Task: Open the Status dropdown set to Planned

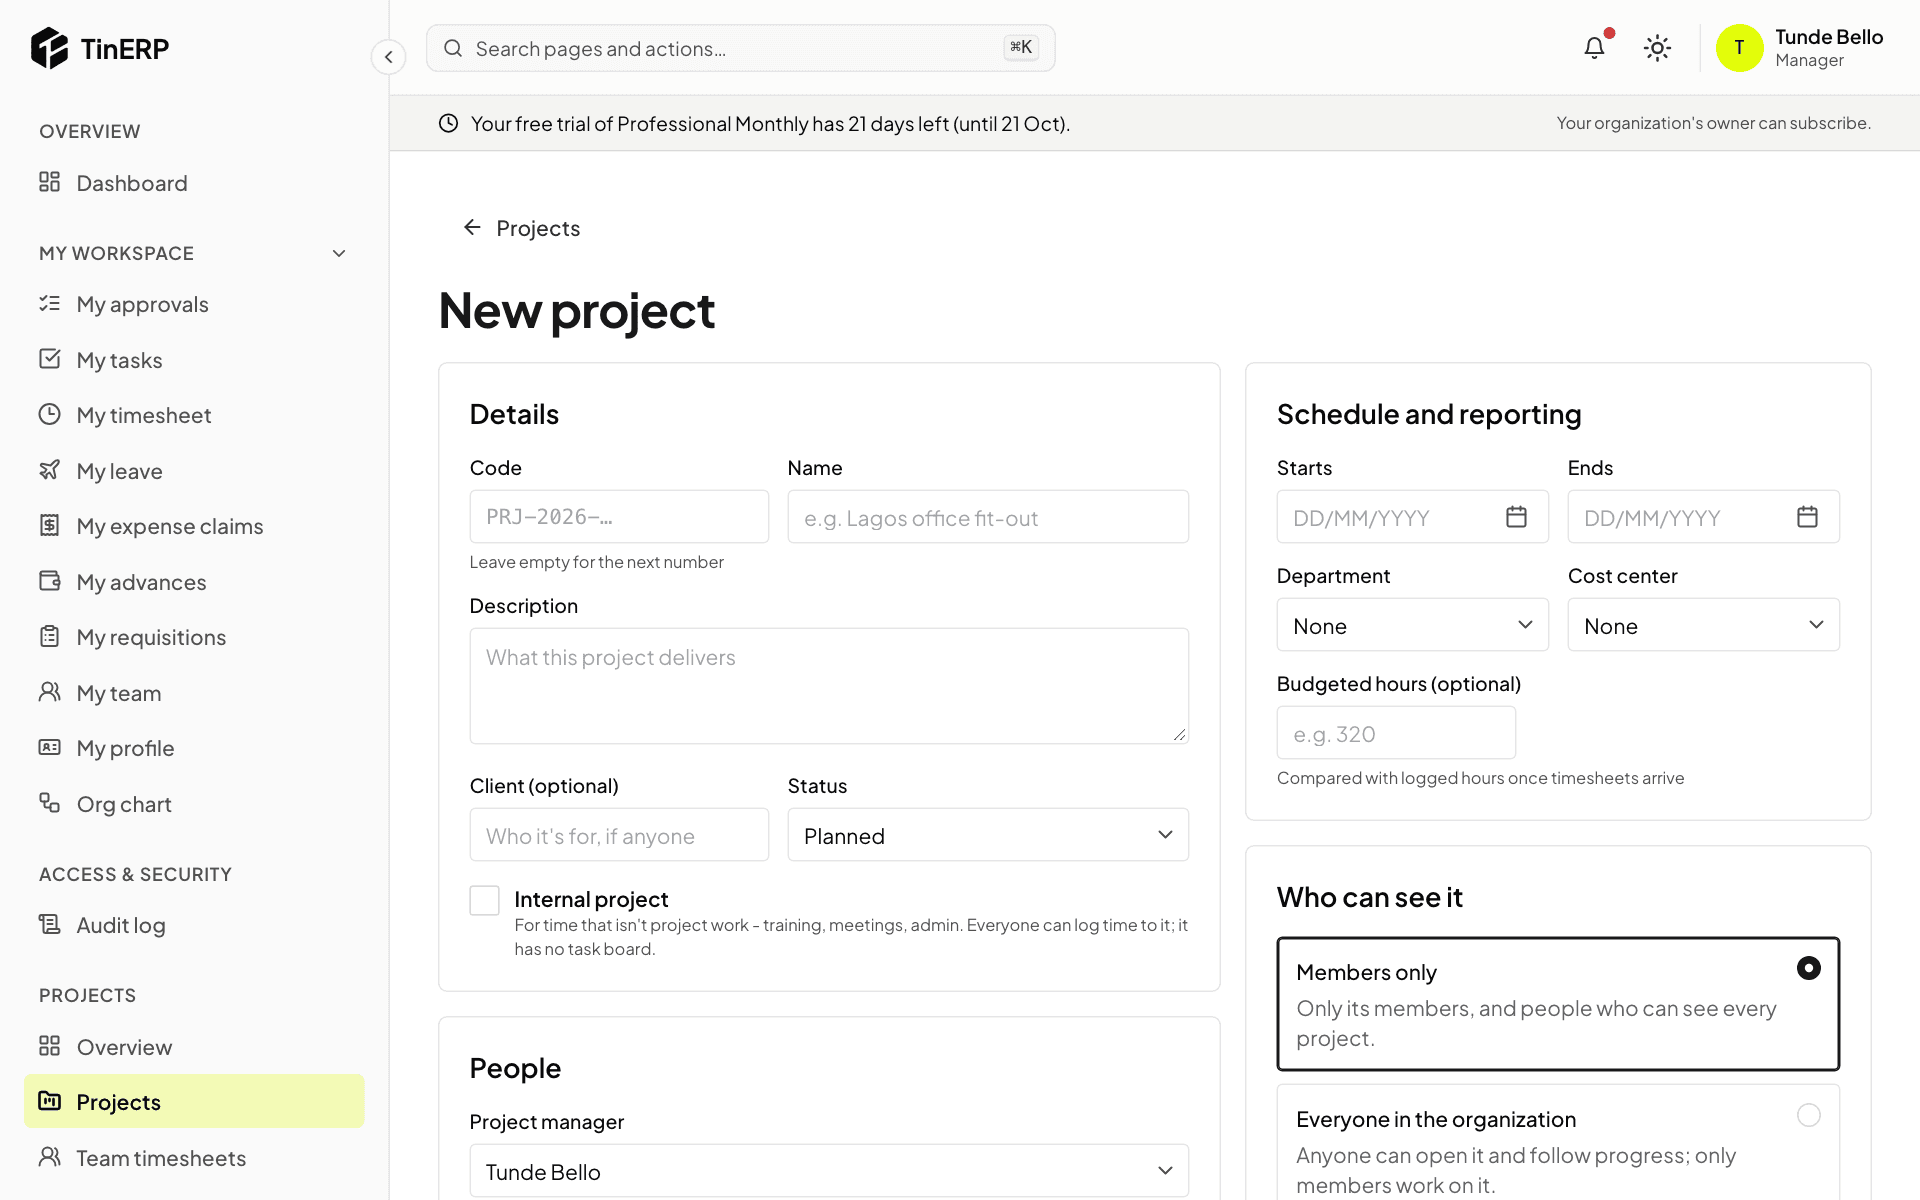Action: (x=988, y=835)
